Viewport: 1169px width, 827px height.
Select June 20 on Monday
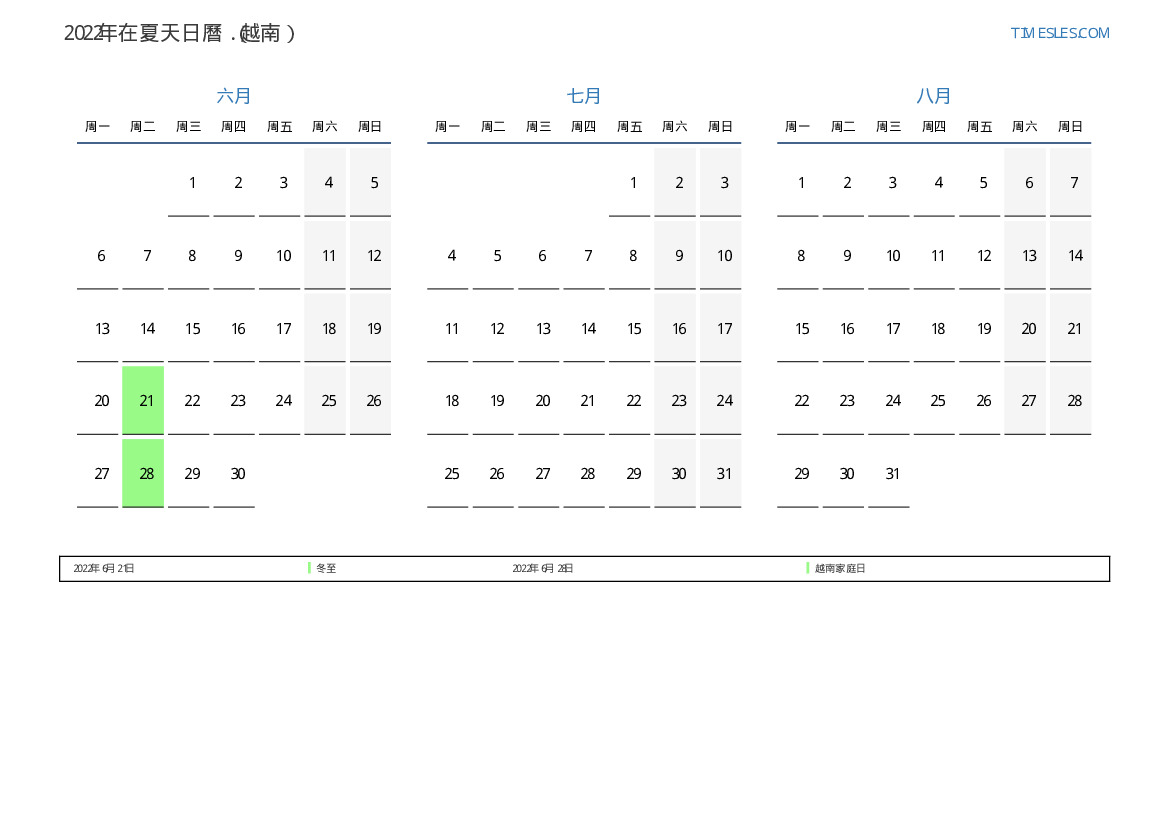[98, 400]
